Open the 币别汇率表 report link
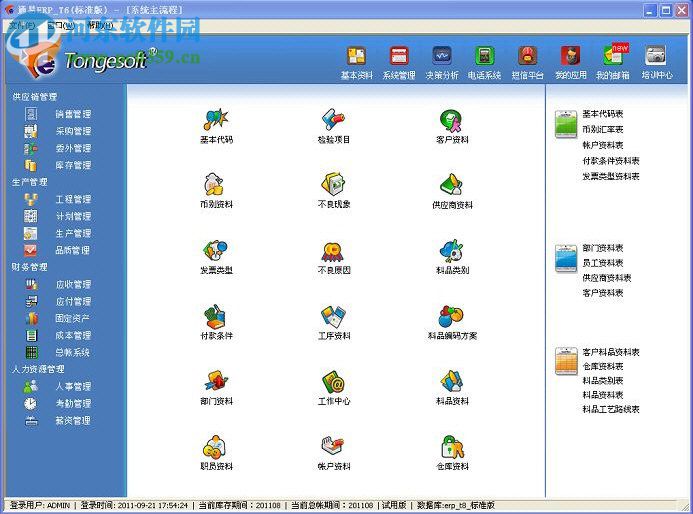Image resolution: width=693 pixels, height=514 pixels. (x=603, y=129)
